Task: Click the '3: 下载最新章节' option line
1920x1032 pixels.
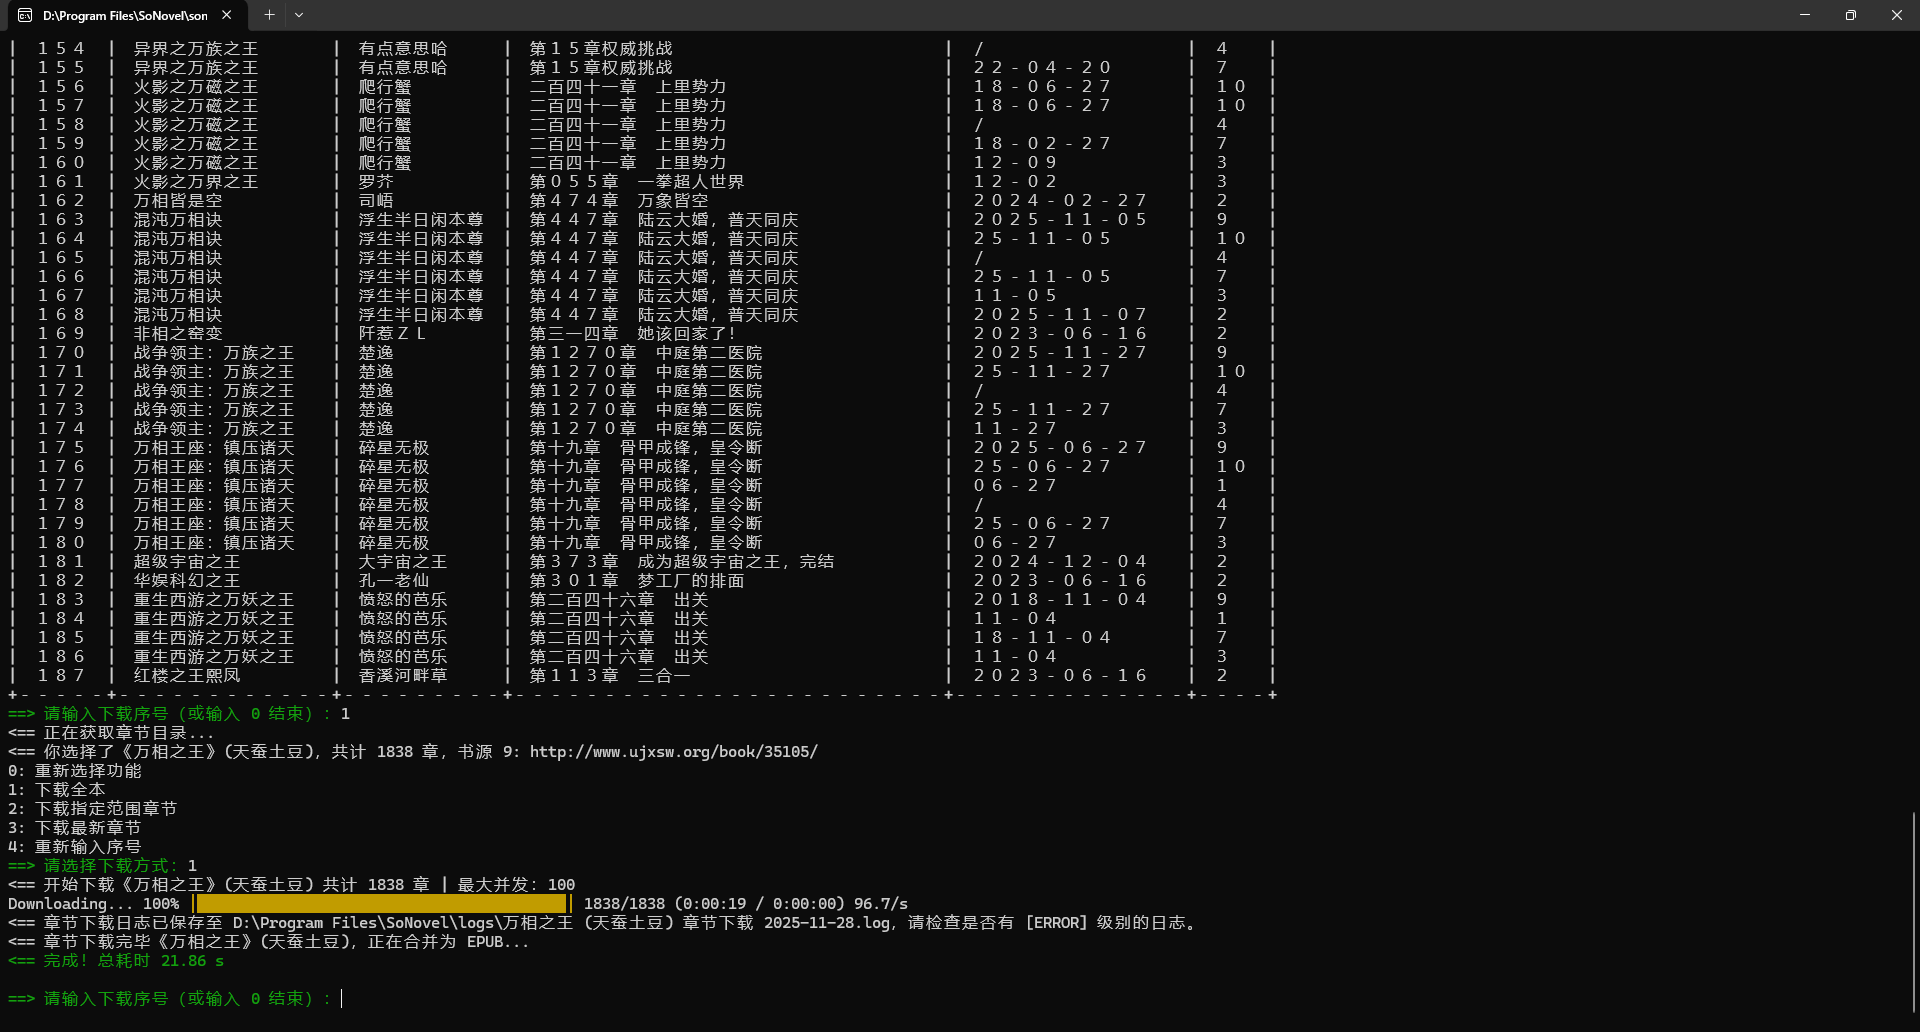Action: tap(74, 827)
